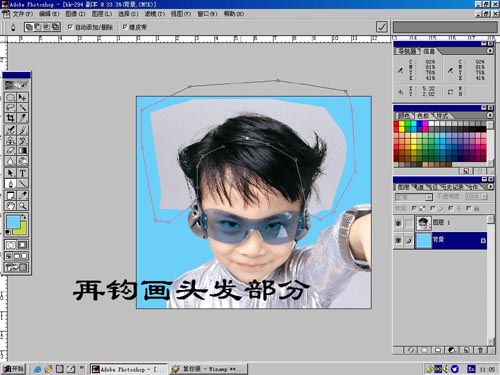Screen dimensions: 500x375
Task: Toggle lock transparent pixels checkbox
Action: (414, 208)
